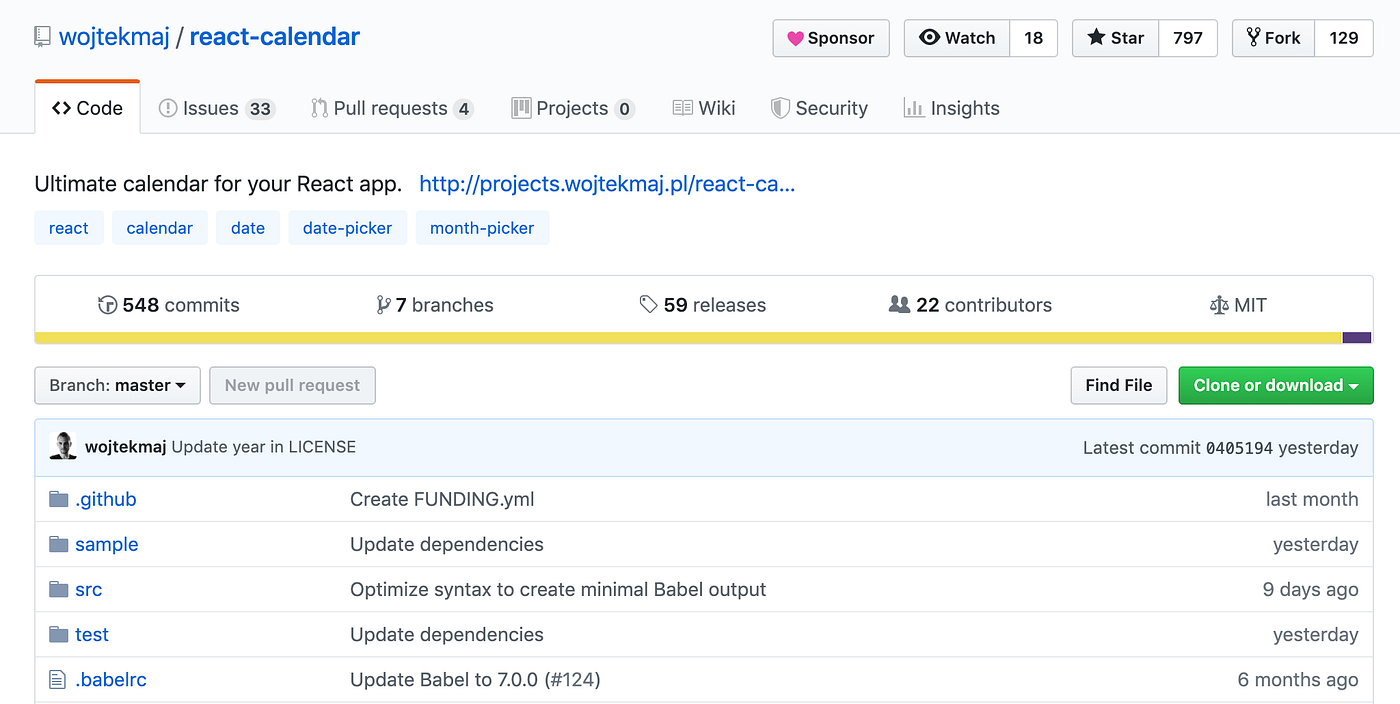View the Insights tab
1400x704 pixels.
952,108
